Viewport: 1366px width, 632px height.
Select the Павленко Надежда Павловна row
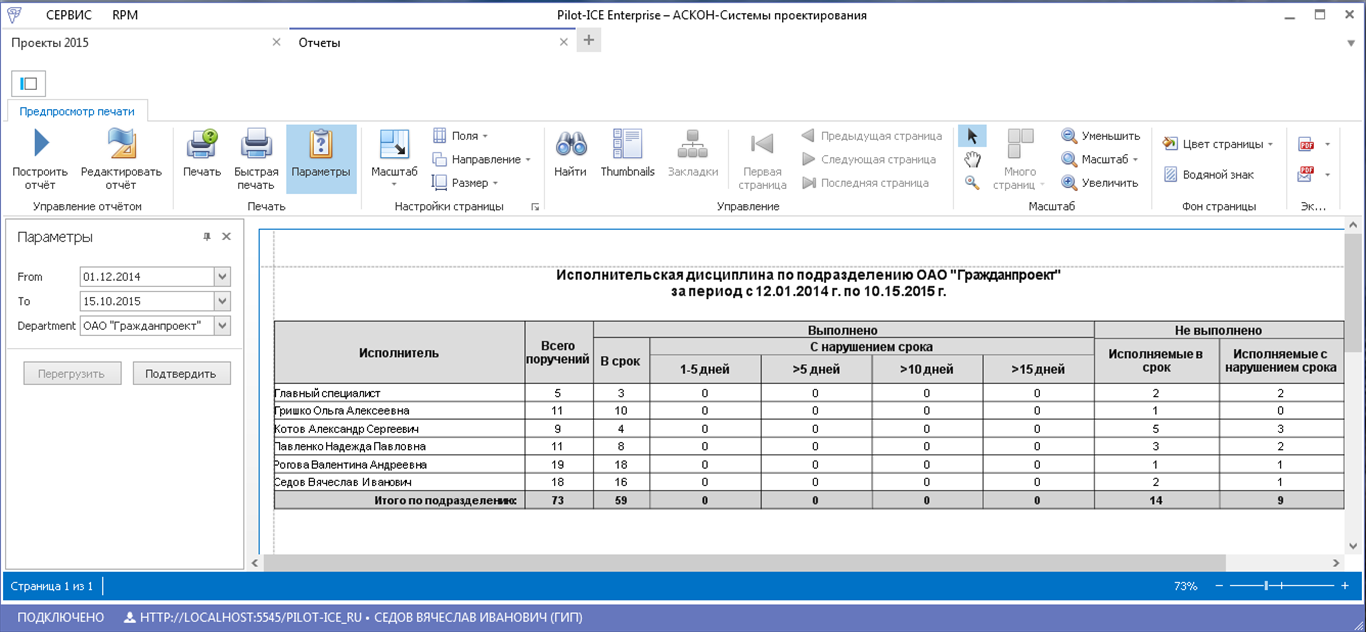(x=808, y=447)
